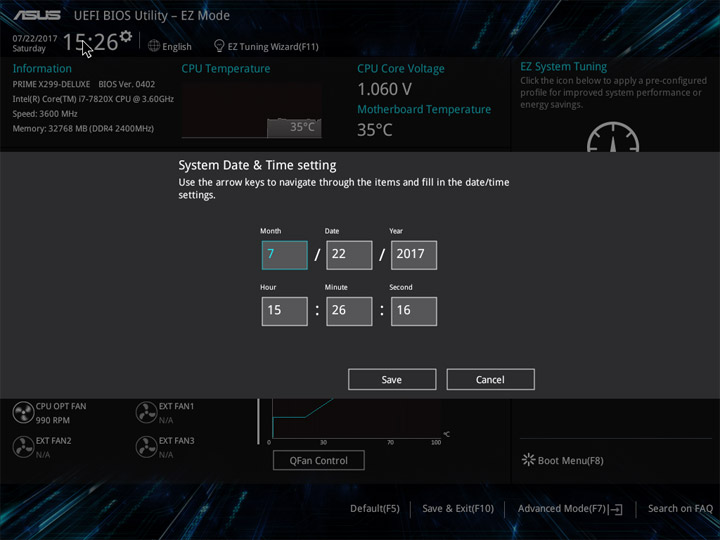This screenshot has width=720, height=540.
Task: Click the EXT FAN1 icon
Action: click(x=146, y=412)
